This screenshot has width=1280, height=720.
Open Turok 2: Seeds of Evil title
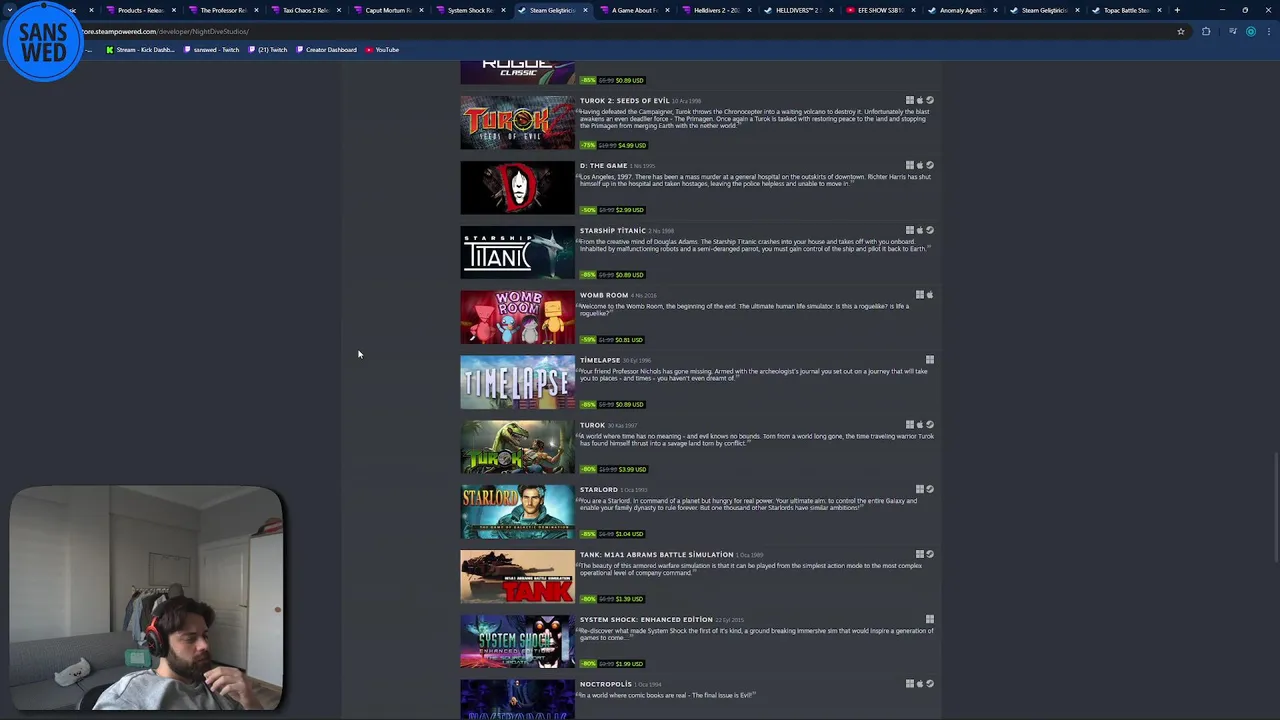(625, 101)
